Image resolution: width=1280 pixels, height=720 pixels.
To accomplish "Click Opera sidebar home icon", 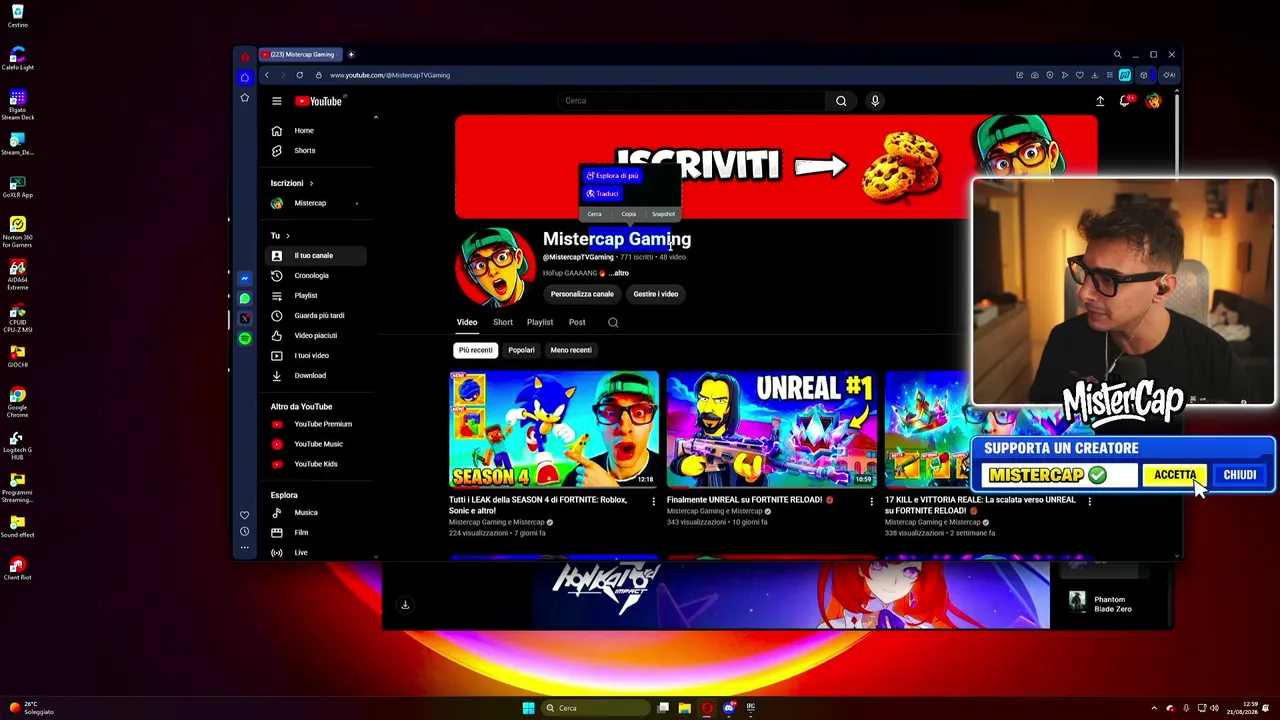I will (245, 77).
